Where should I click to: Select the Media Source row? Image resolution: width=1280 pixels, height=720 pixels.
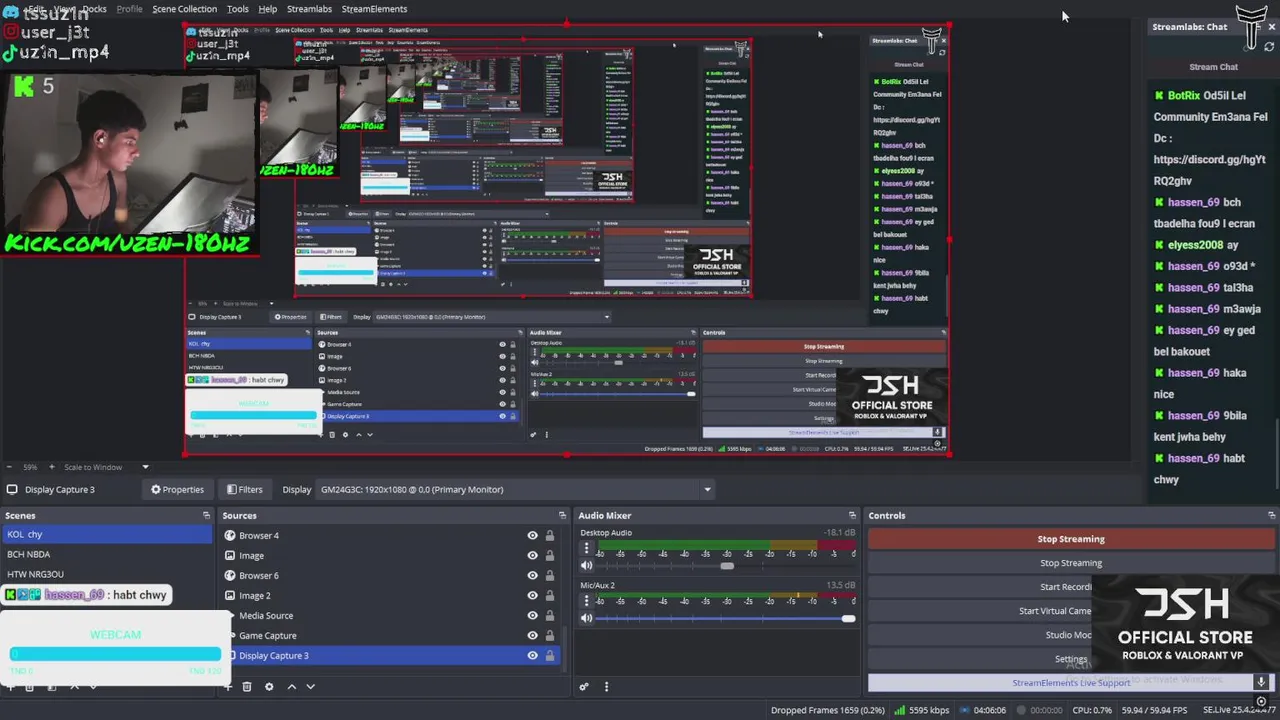[x=390, y=615]
